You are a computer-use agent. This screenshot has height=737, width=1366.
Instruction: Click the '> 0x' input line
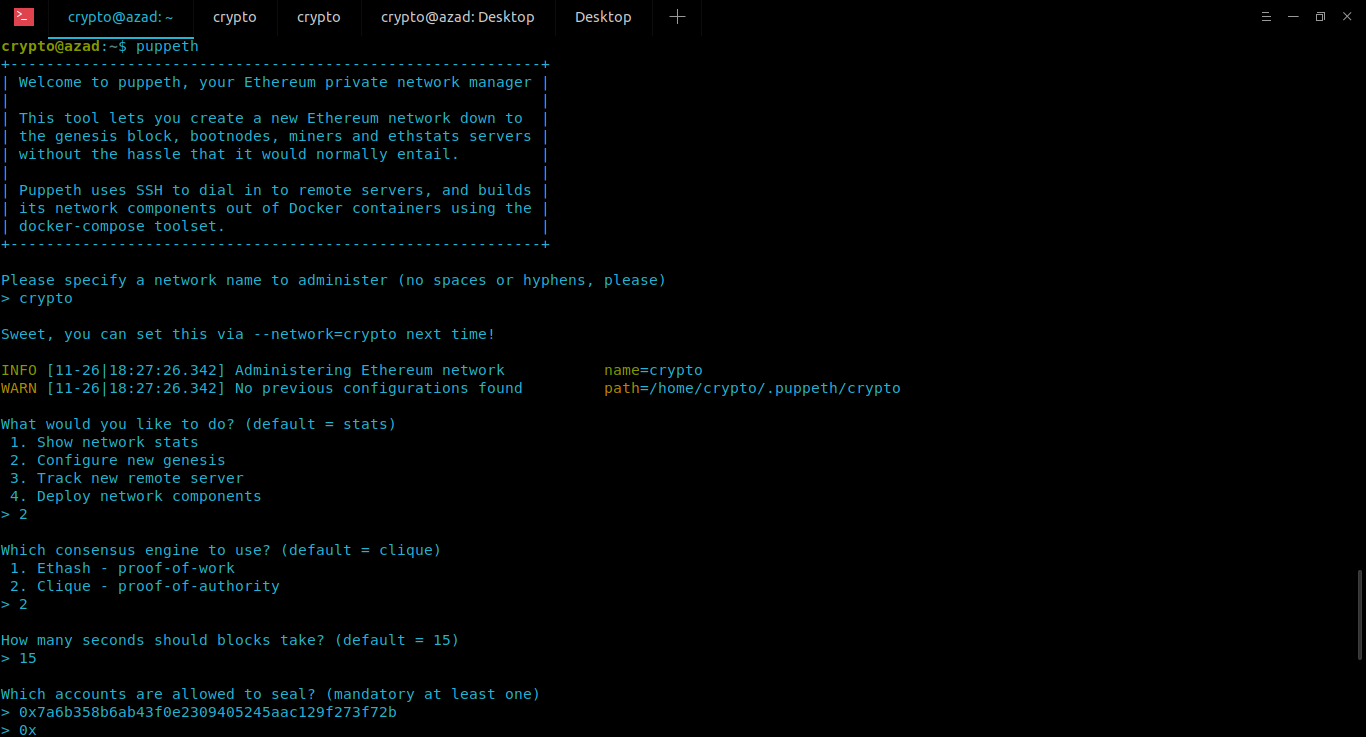click(x=19, y=730)
